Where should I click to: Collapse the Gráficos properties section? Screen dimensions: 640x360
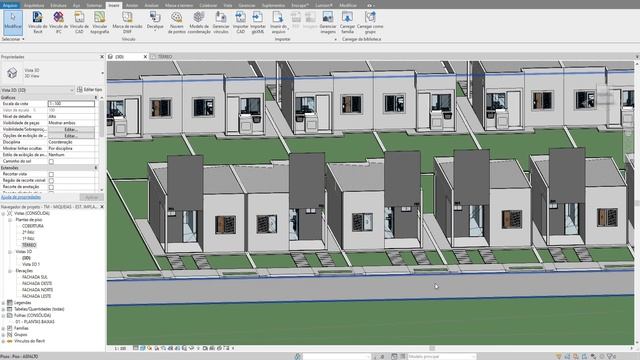coord(96,98)
